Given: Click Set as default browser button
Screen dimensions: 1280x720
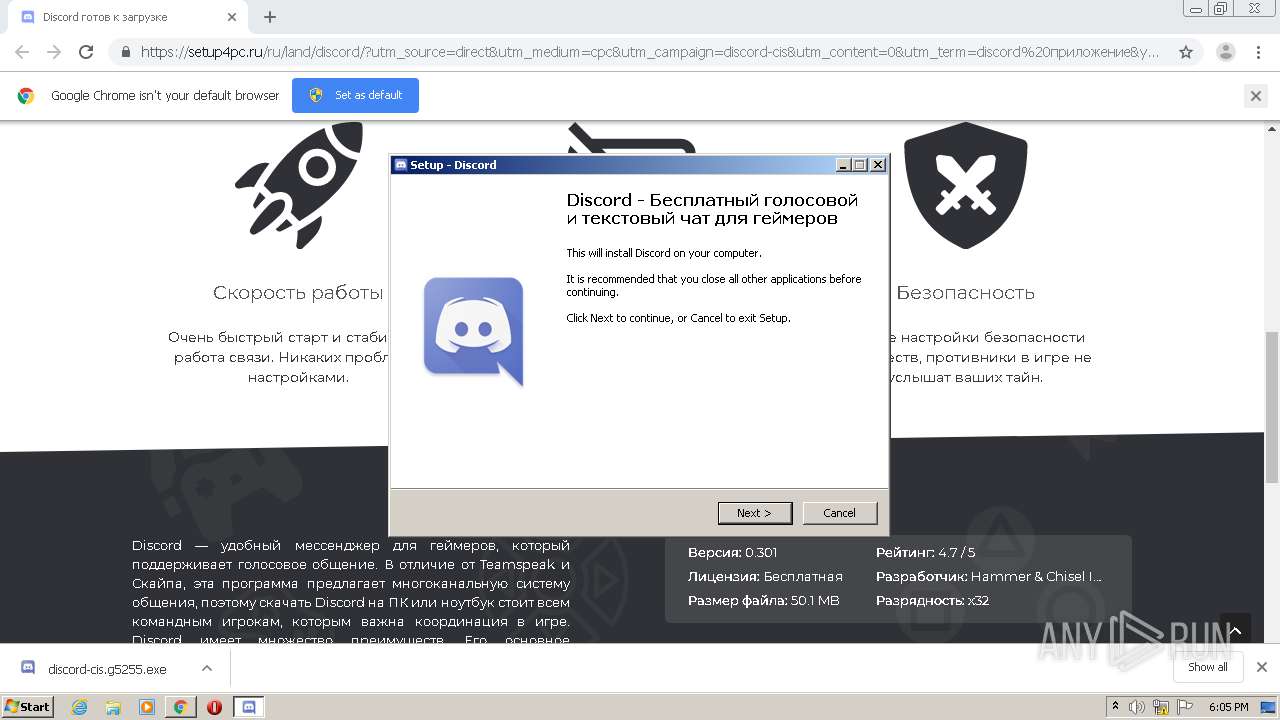Looking at the screenshot, I should click(355, 95).
